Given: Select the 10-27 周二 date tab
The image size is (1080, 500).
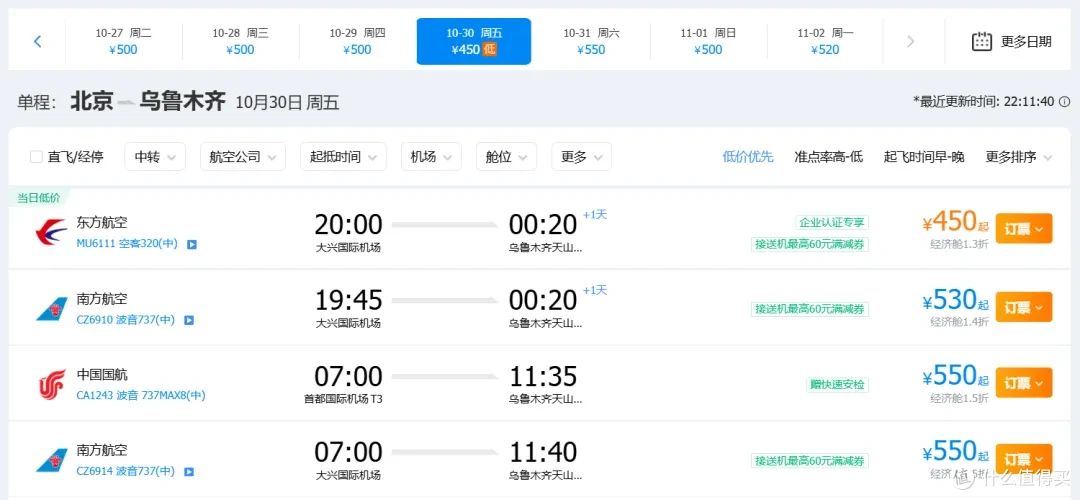Looking at the screenshot, I should (x=124, y=41).
